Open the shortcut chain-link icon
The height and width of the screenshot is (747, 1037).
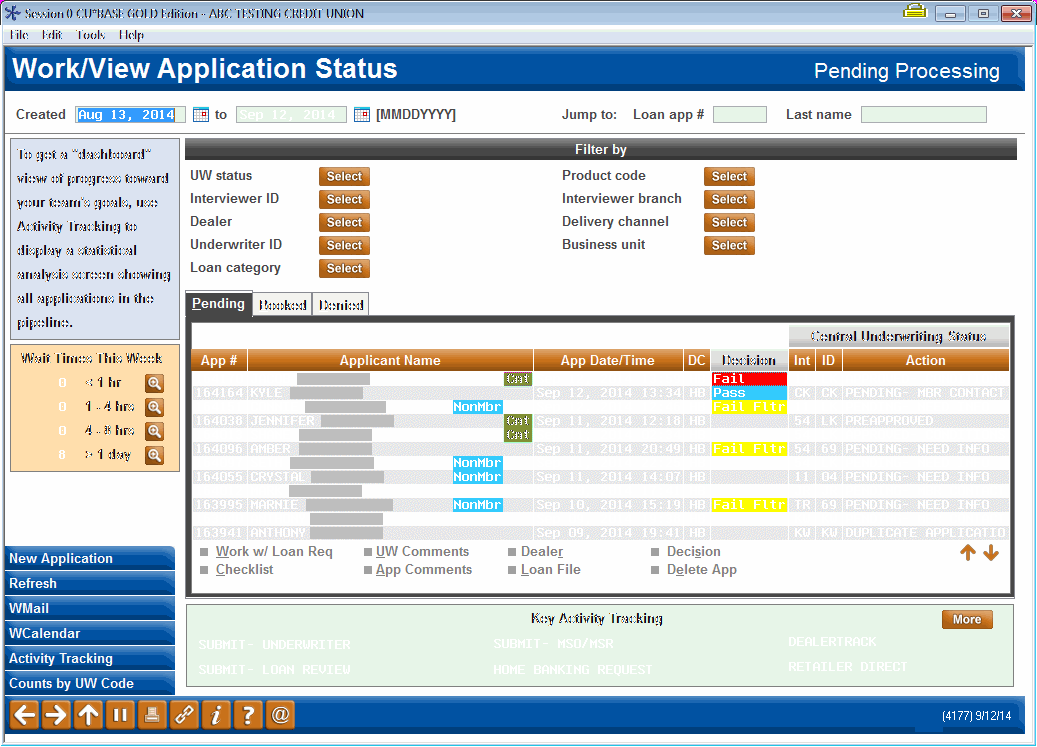(184, 714)
